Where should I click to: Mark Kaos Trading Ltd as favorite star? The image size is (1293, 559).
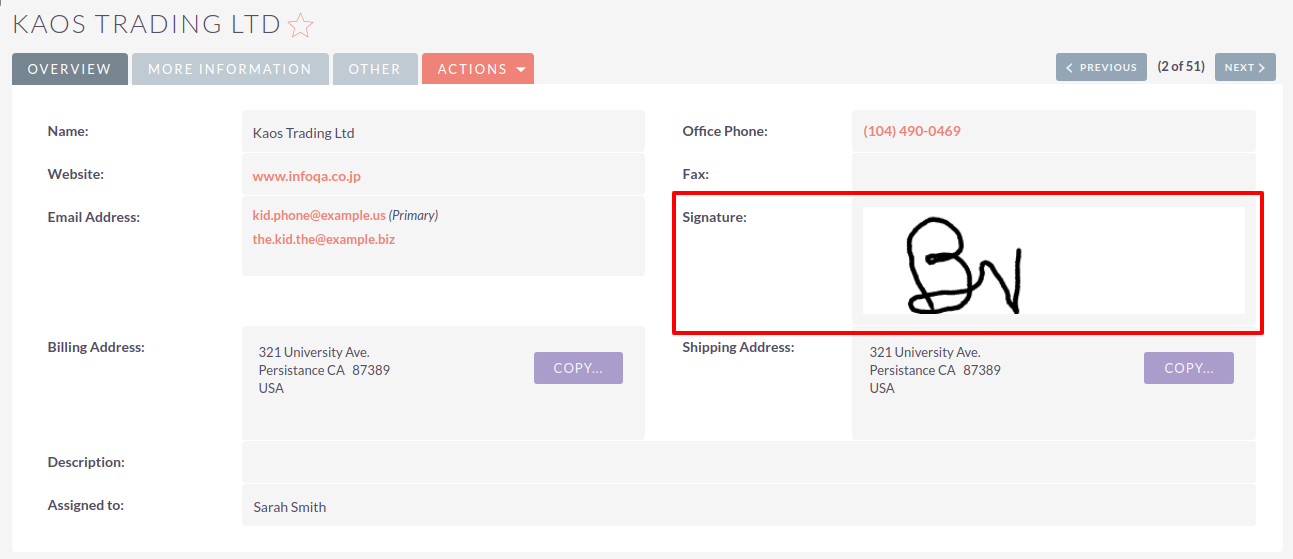point(300,25)
